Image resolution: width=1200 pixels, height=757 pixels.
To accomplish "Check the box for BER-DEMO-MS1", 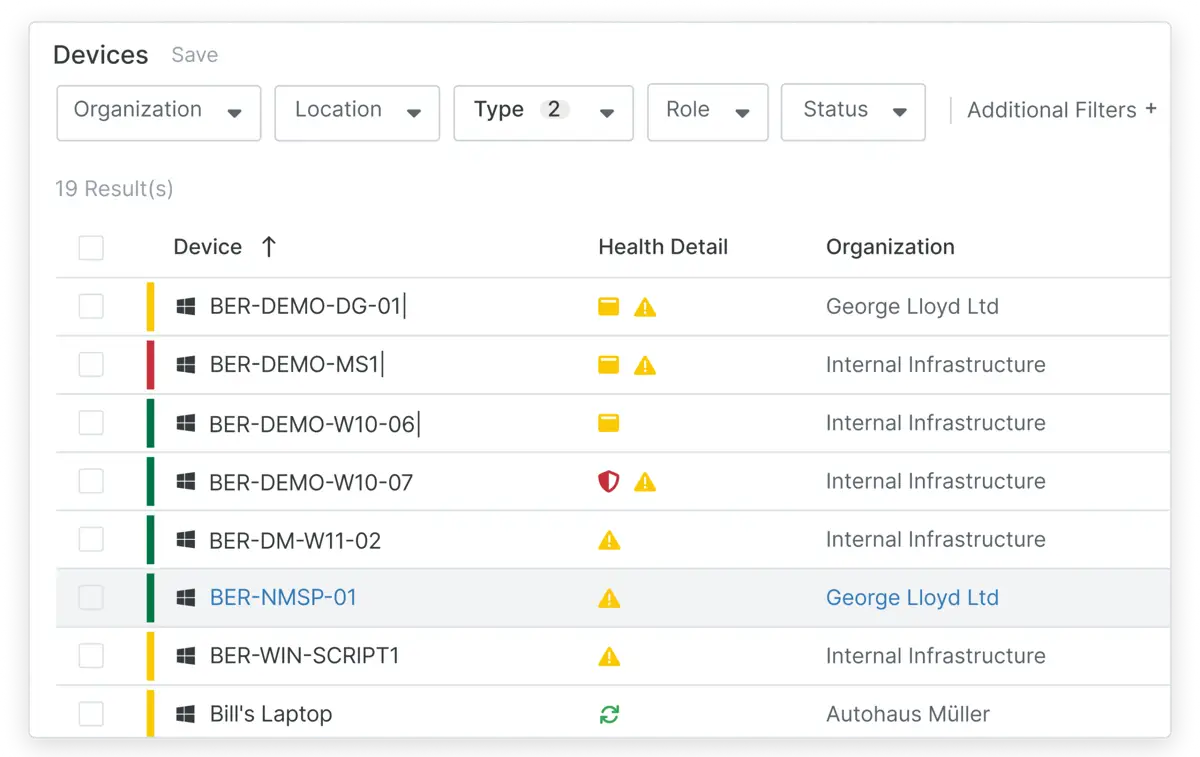I will click(91, 364).
